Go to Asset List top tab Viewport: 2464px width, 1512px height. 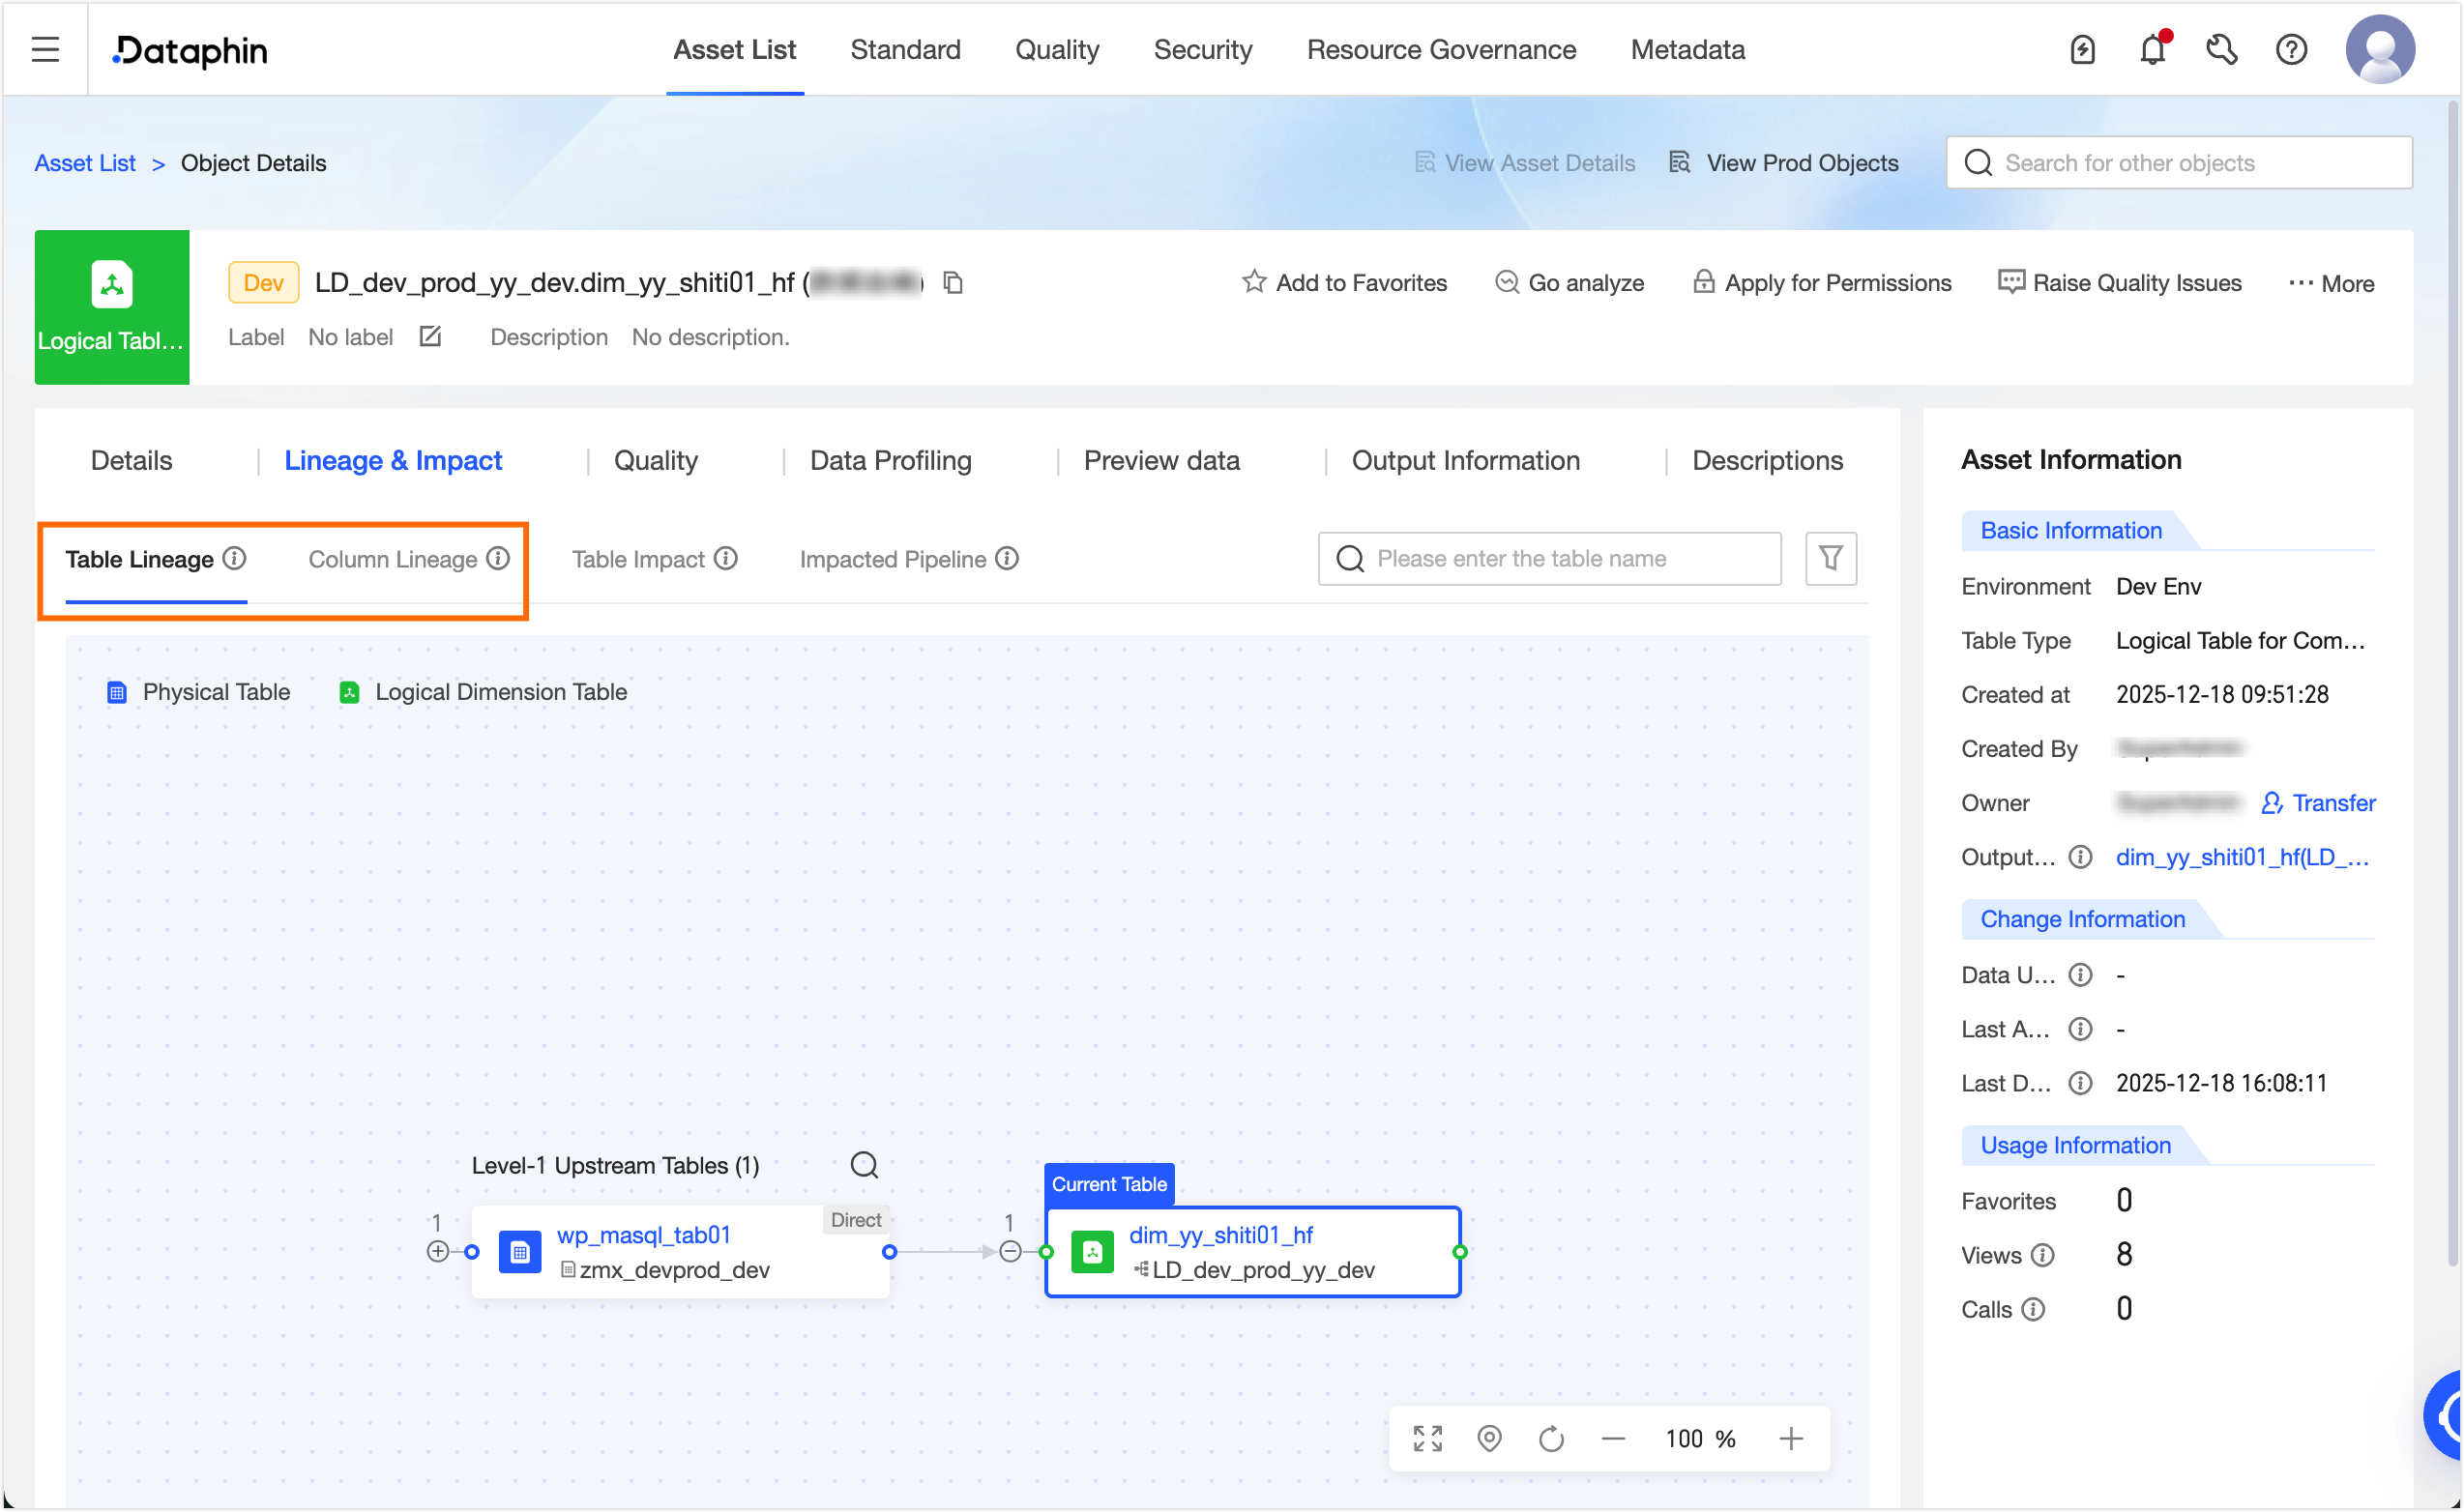pos(734,49)
